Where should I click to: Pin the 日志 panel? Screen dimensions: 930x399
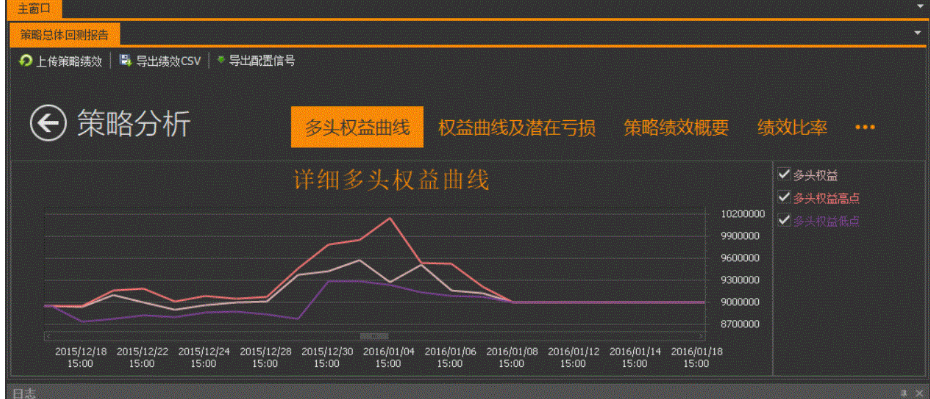[904, 392]
